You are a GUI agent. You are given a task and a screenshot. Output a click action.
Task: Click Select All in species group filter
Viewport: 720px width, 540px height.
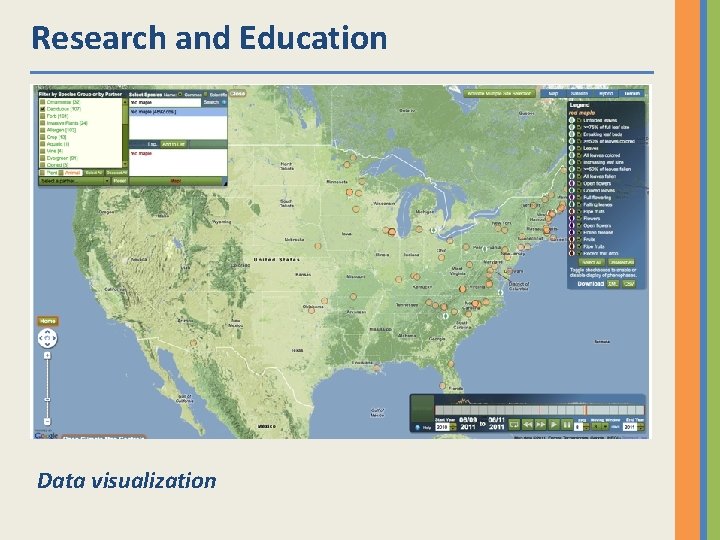(x=94, y=173)
